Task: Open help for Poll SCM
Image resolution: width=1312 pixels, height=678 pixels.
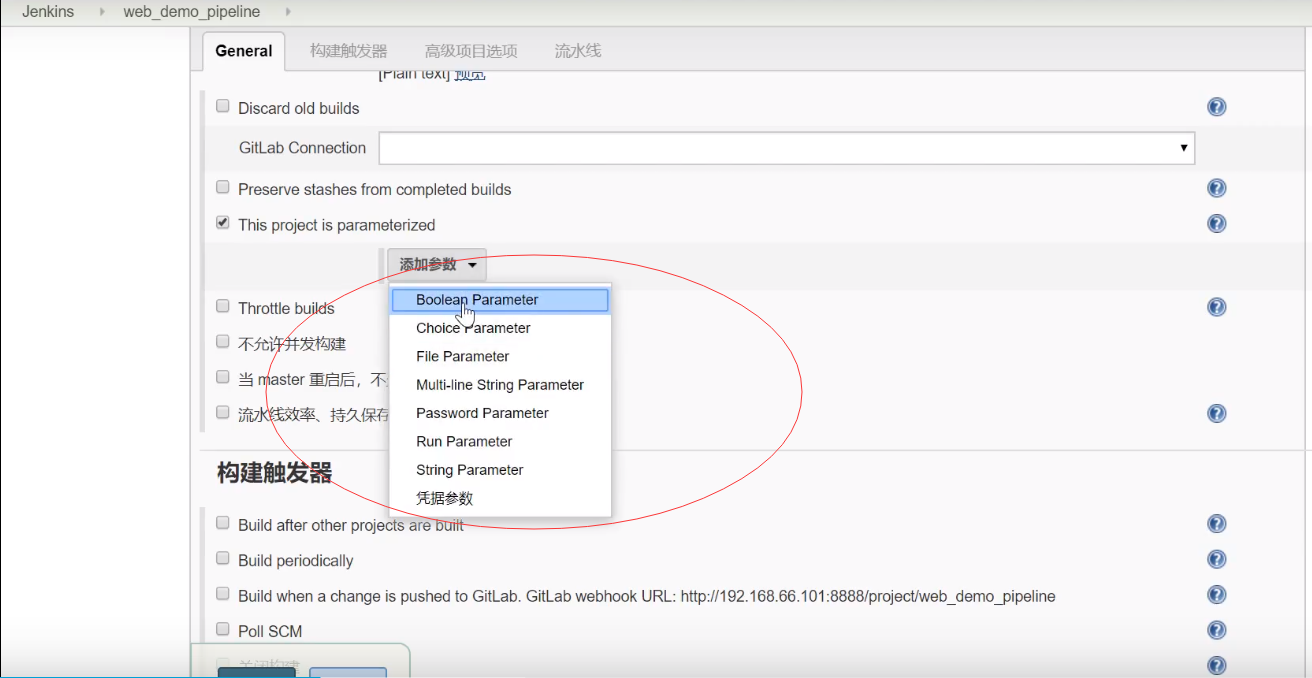Action: click(1216, 630)
